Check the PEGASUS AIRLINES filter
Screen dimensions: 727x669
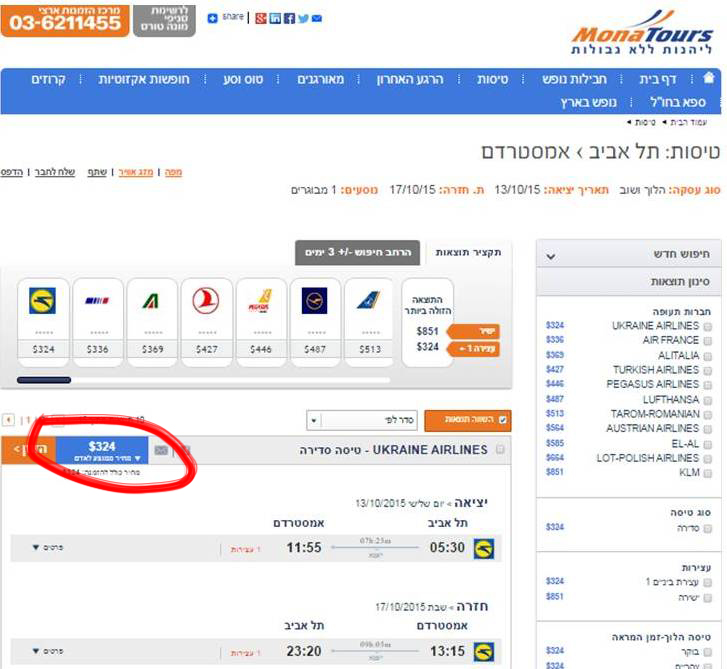pos(708,385)
